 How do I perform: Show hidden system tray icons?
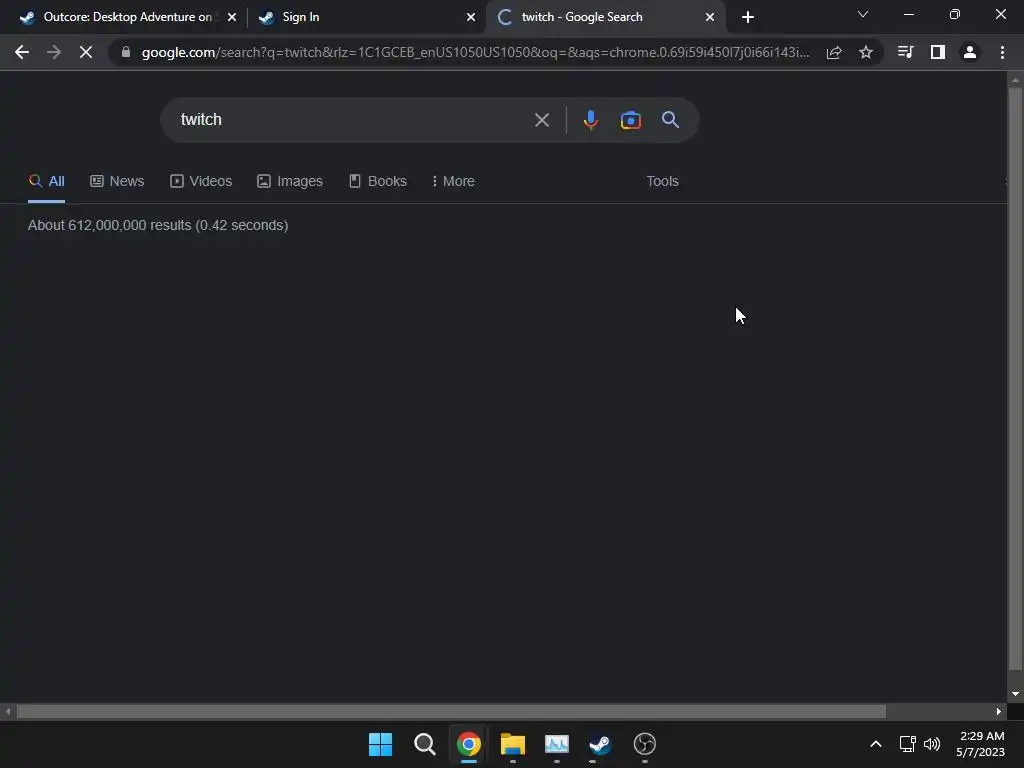(x=876, y=744)
